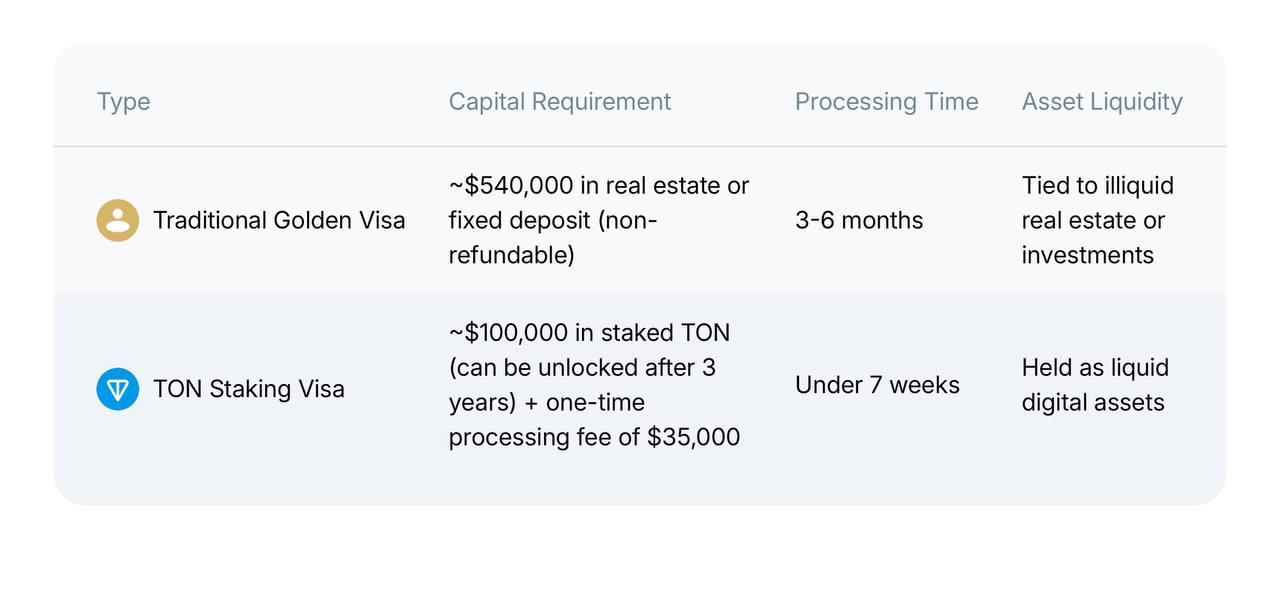Image resolution: width=1280 pixels, height=589 pixels.
Task: Click the Under 7 weeks processing time cell
Action: coord(877,385)
